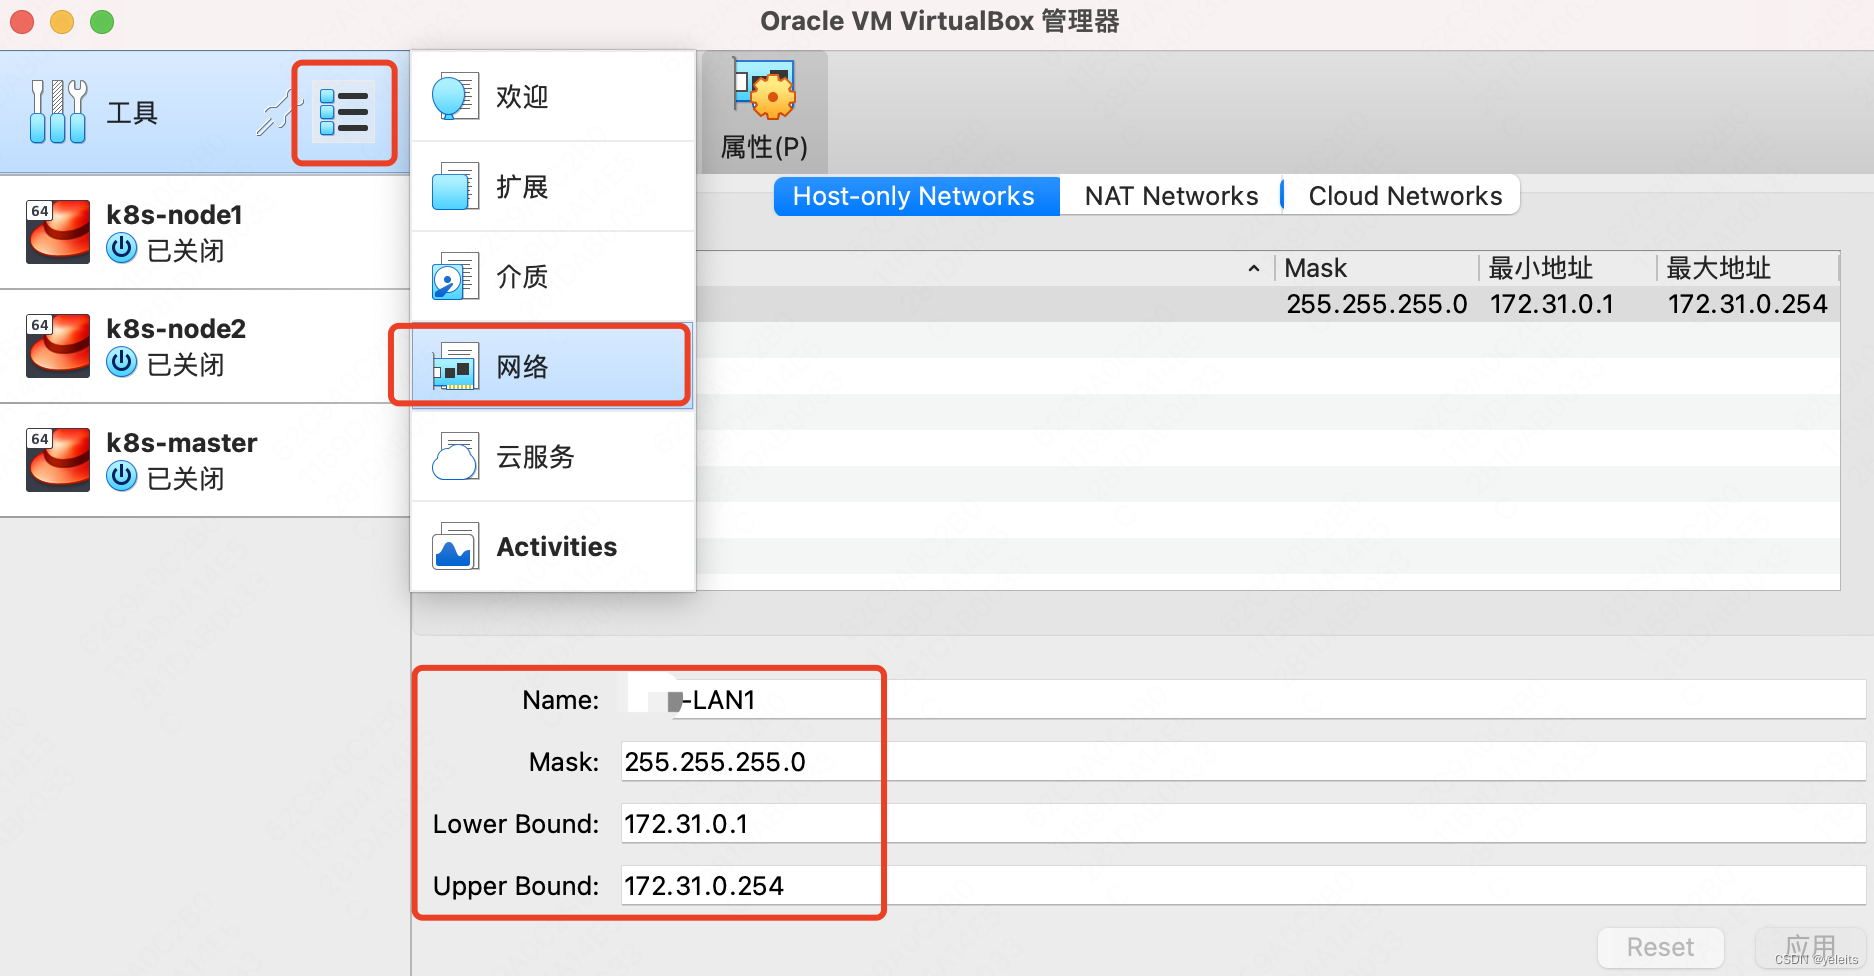Click the power state icon of k8s-node2
The width and height of the screenshot is (1874, 976).
click(122, 362)
